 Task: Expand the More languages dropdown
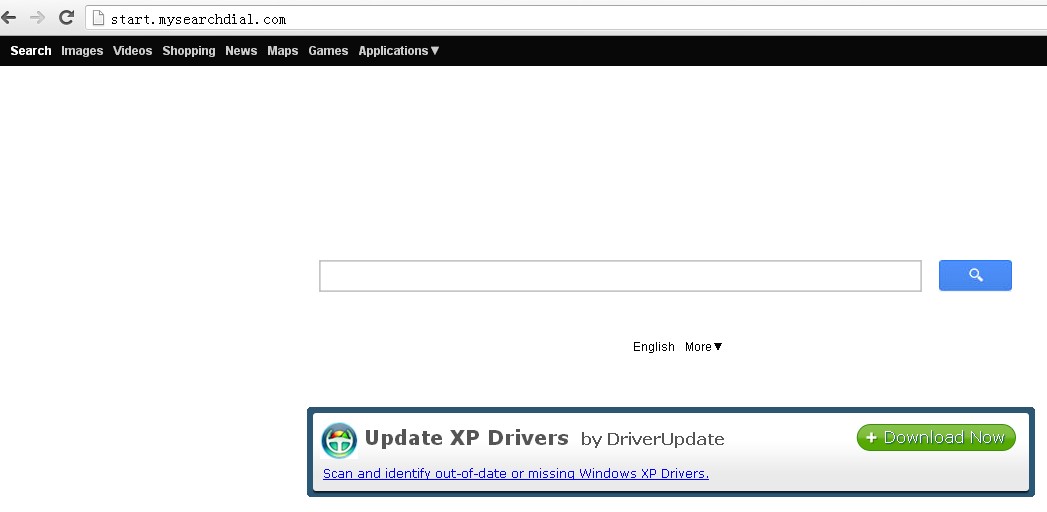704,346
